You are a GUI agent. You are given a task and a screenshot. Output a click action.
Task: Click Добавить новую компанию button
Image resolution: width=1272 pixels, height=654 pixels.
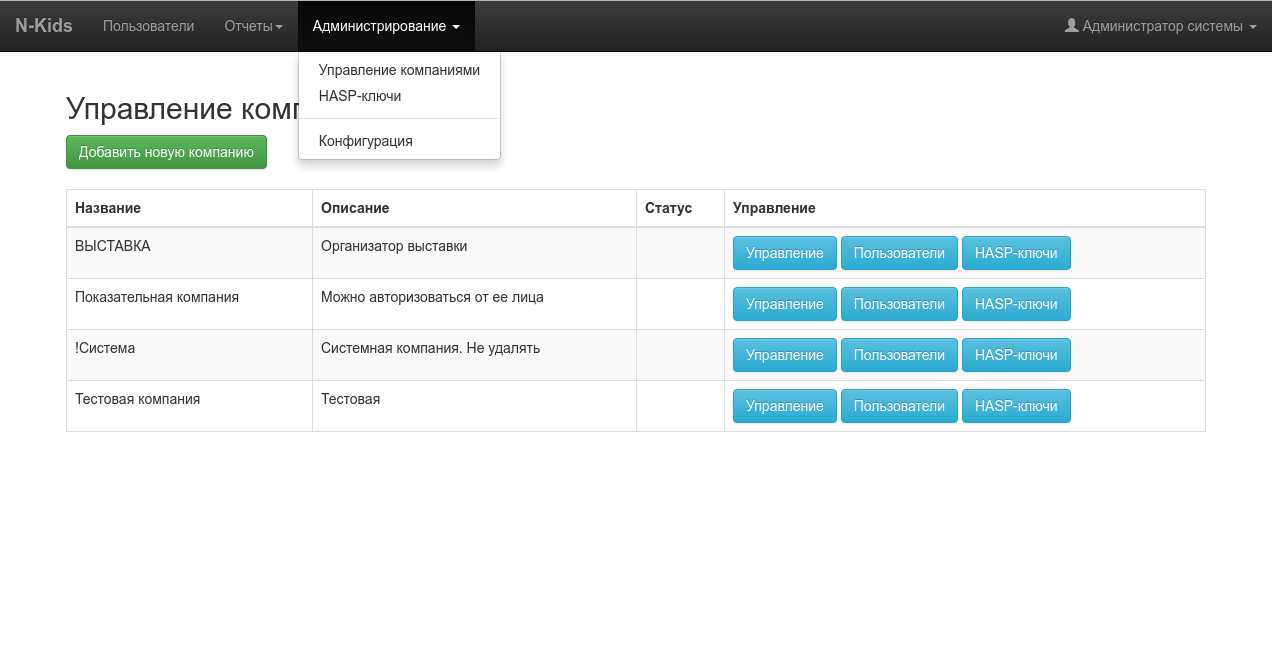pos(166,152)
